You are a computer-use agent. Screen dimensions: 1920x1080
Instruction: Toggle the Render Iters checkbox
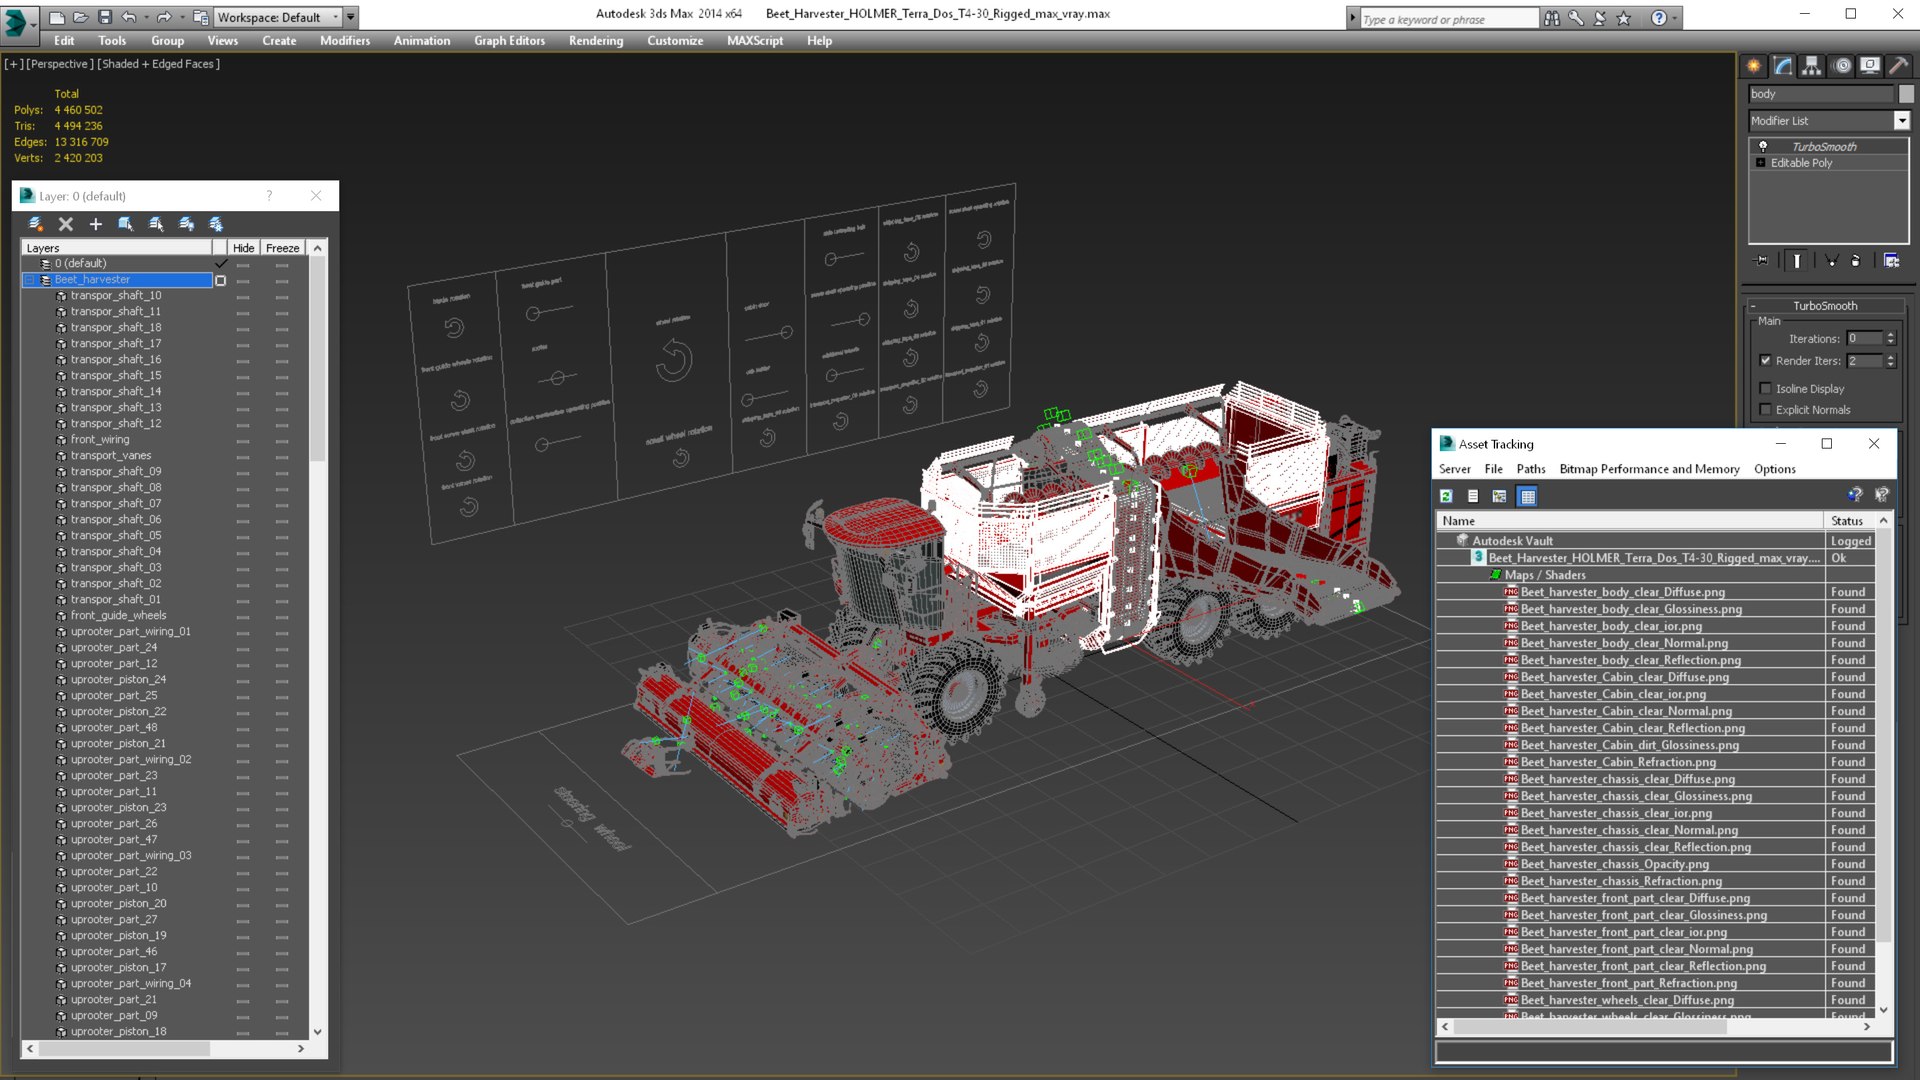1765,361
